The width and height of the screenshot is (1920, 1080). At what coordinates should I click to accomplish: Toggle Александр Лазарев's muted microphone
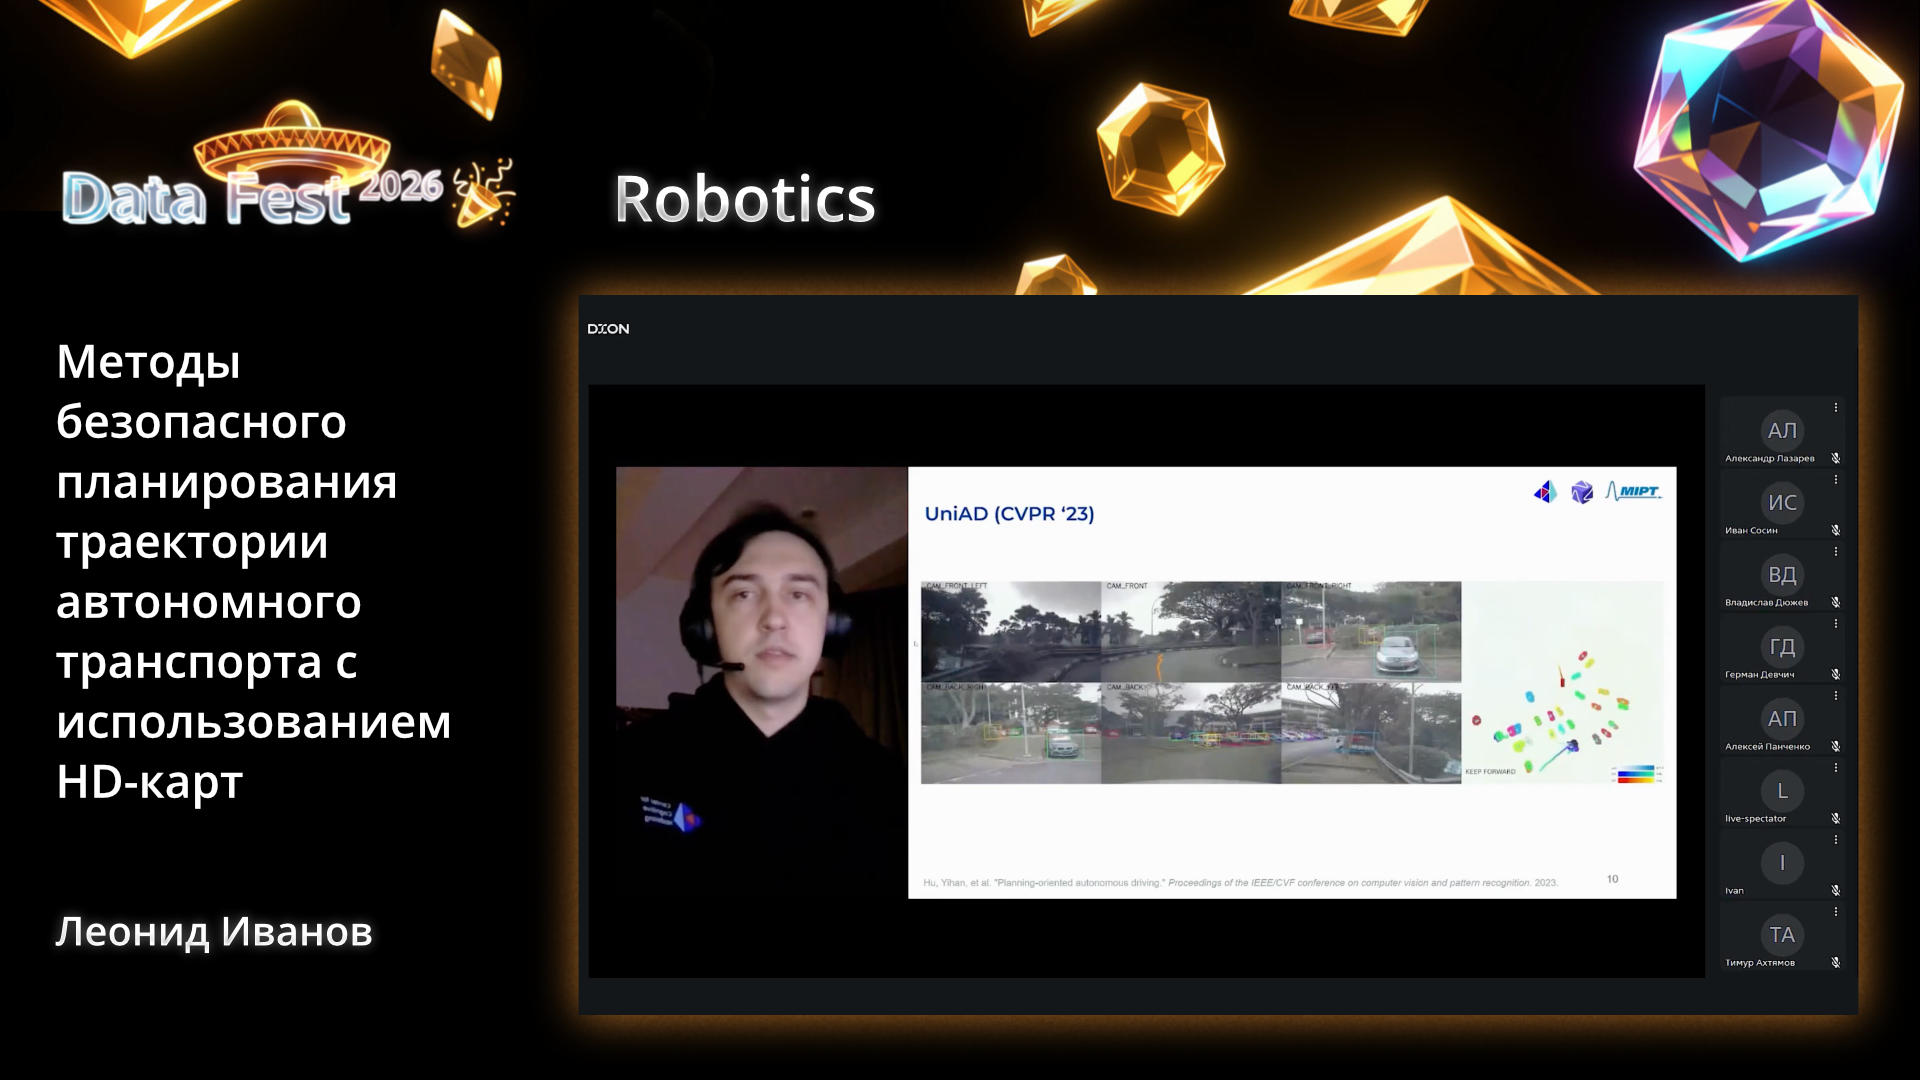tap(1836, 458)
